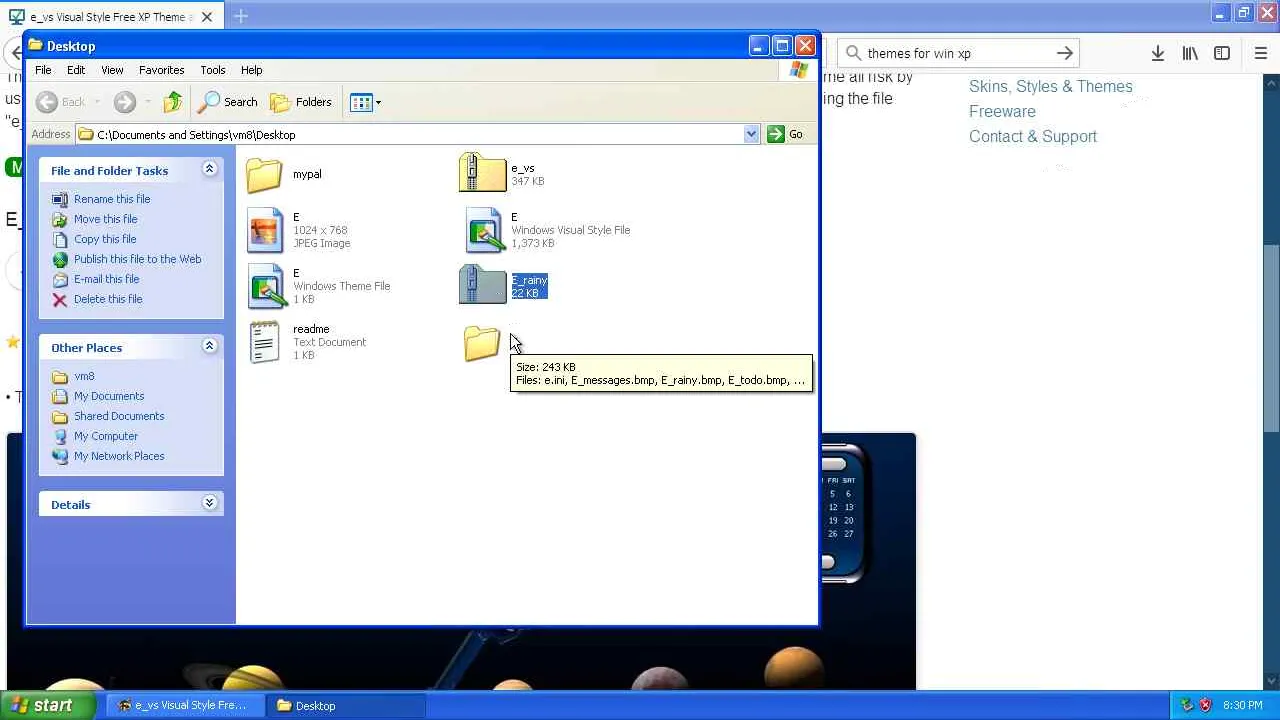Open the Edit menu
Screen dimensions: 1280x720
(76, 70)
